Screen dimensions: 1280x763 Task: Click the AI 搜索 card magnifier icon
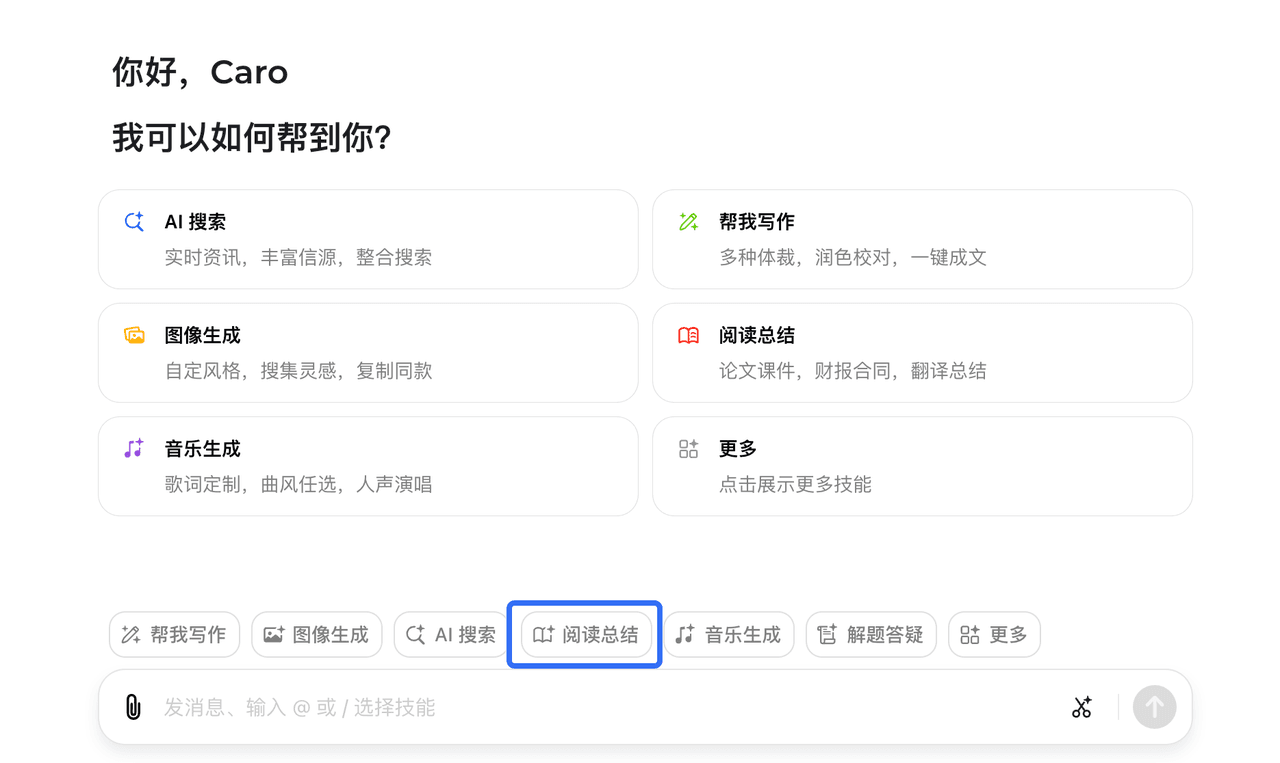pos(134,222)
